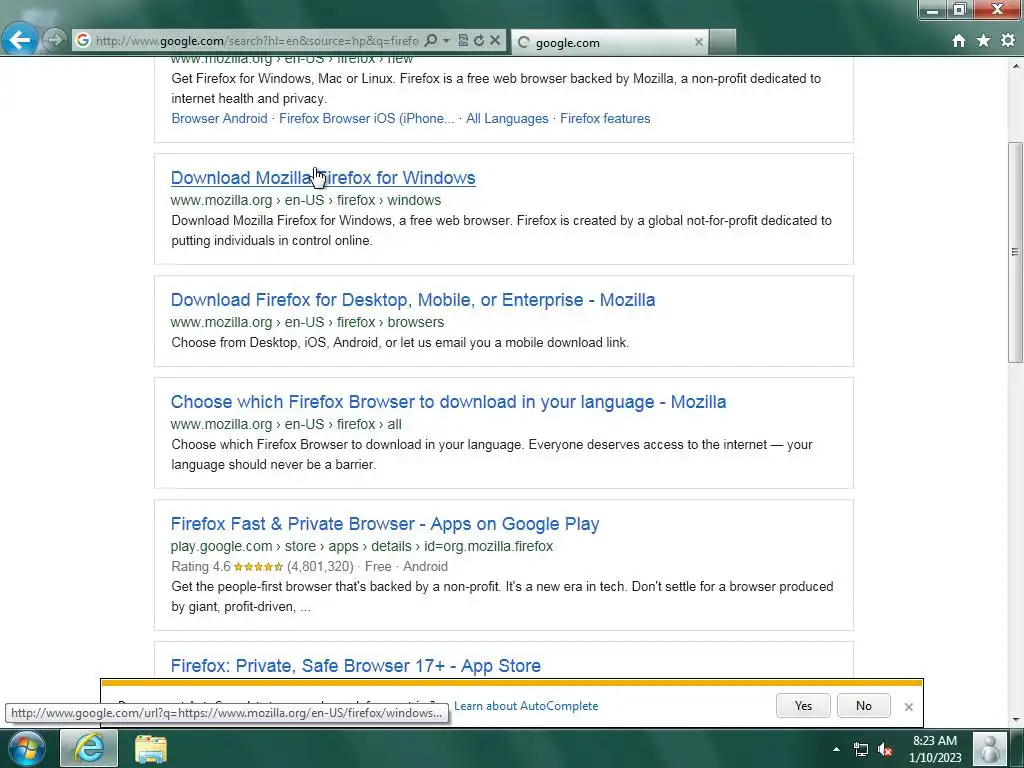Select the google.com tab
Viewport: 1024px width, 768px height.
(x=608, y=42)
